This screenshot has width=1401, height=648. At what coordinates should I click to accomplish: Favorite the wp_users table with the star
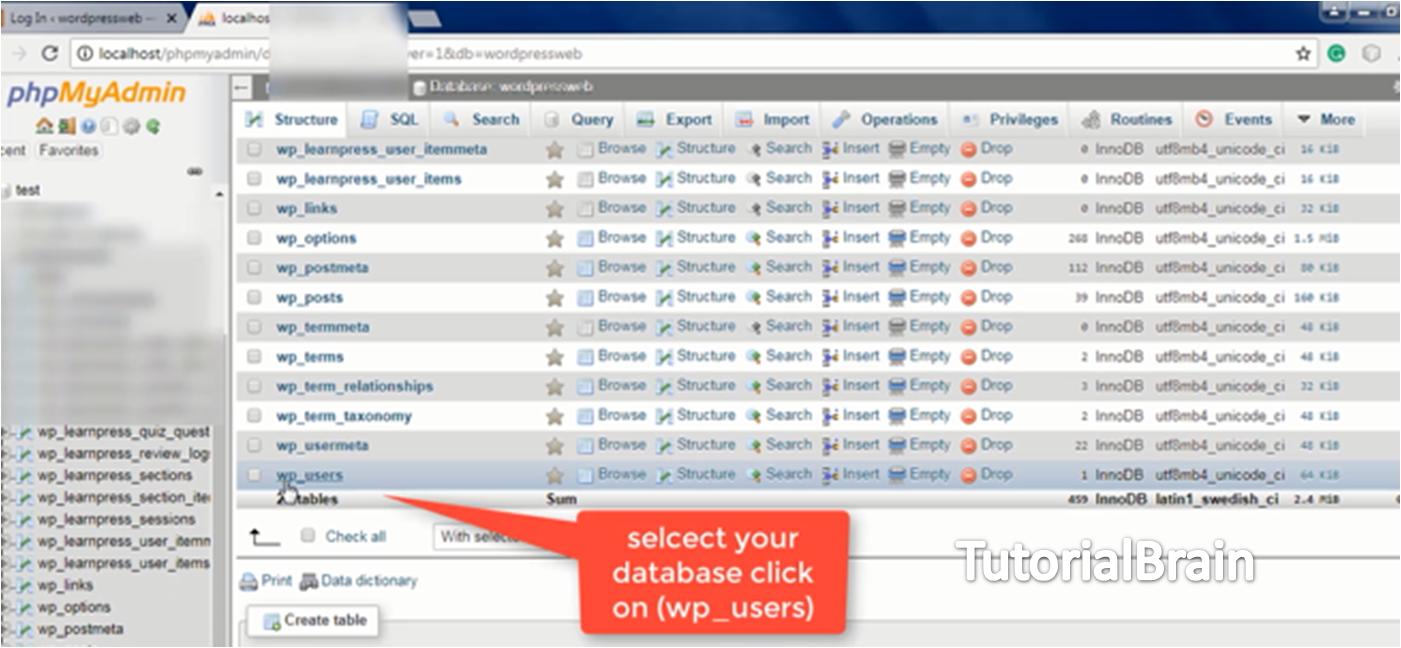pos(555,475)
